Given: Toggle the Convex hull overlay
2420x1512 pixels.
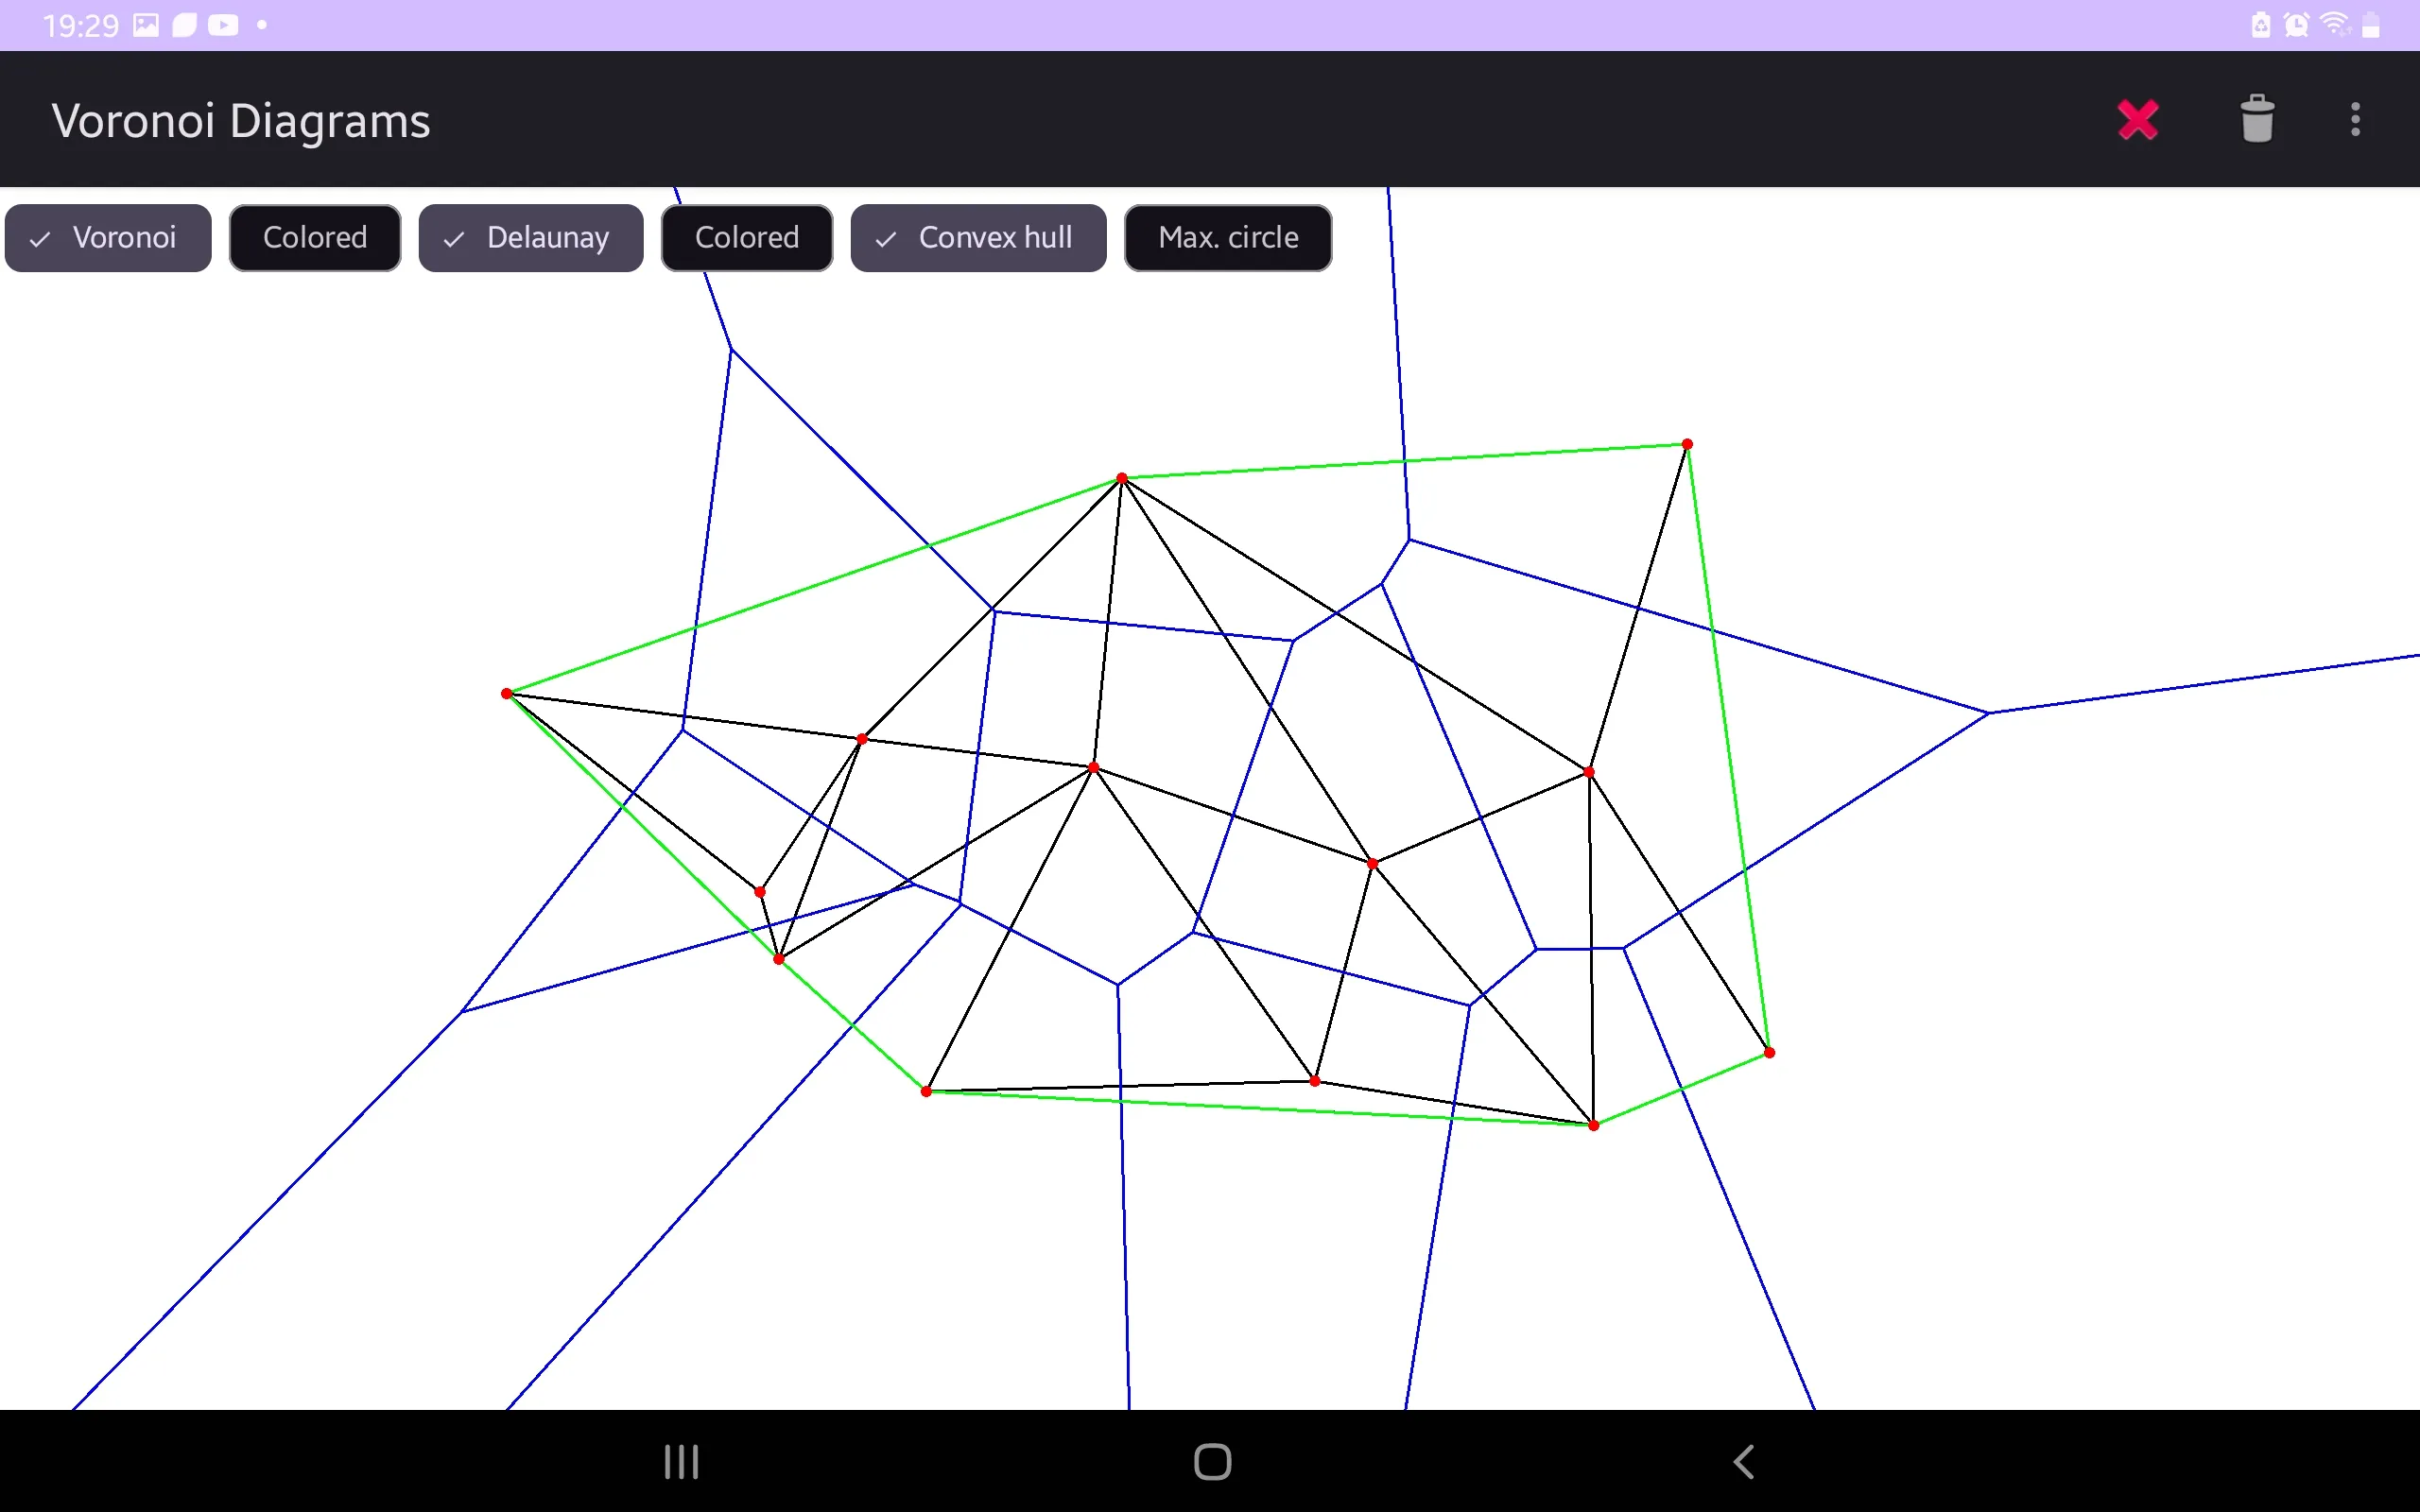Looking at the screenshot, I should (976, 237).
